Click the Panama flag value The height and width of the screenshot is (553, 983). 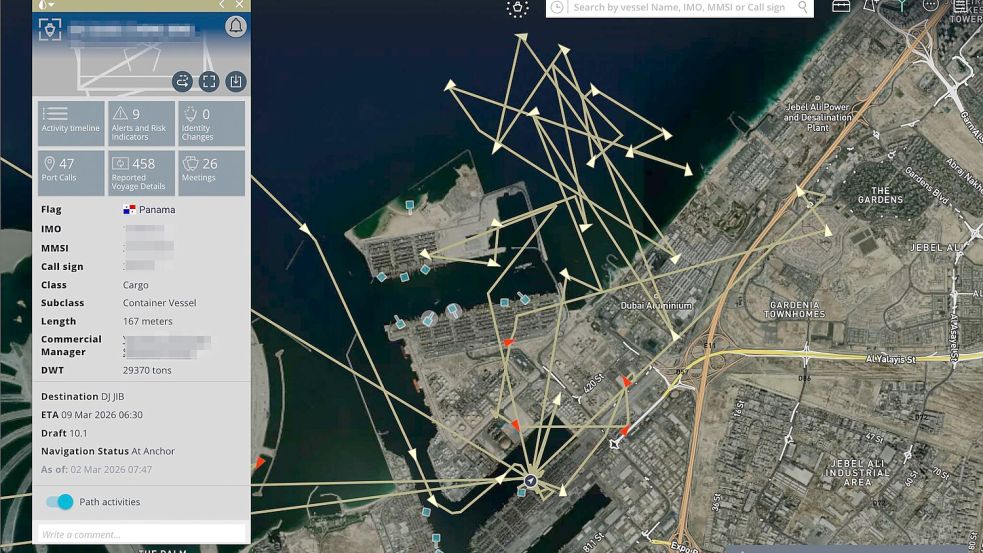(x=149, y=209)
